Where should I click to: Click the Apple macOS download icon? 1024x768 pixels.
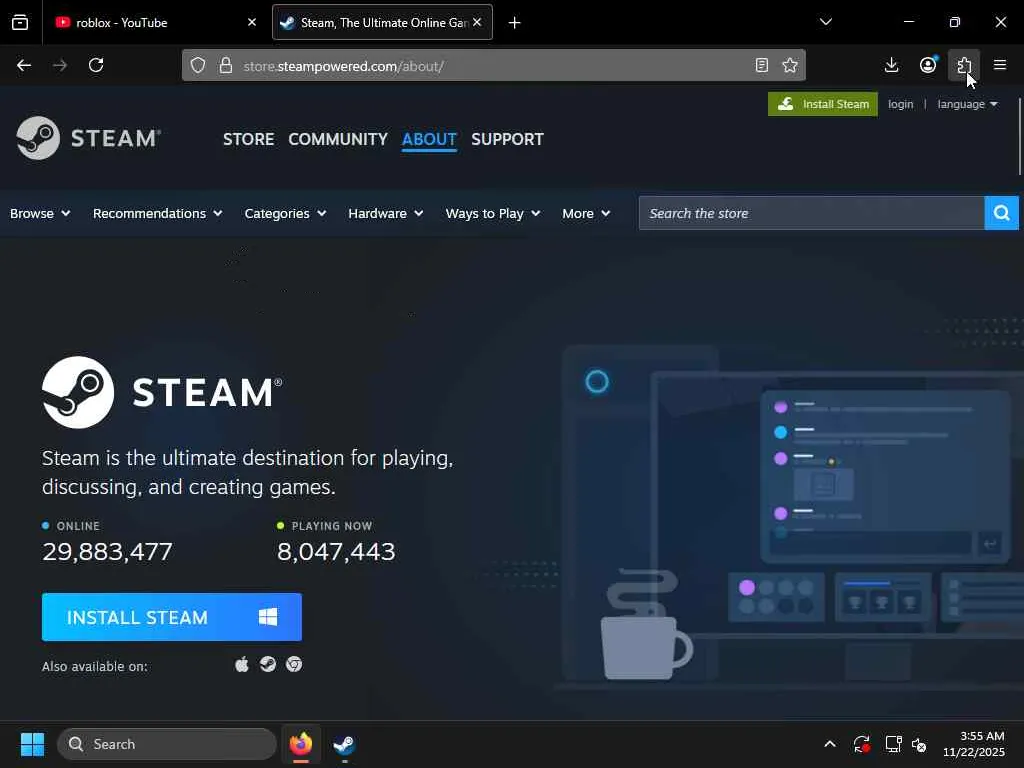[242, 665]
